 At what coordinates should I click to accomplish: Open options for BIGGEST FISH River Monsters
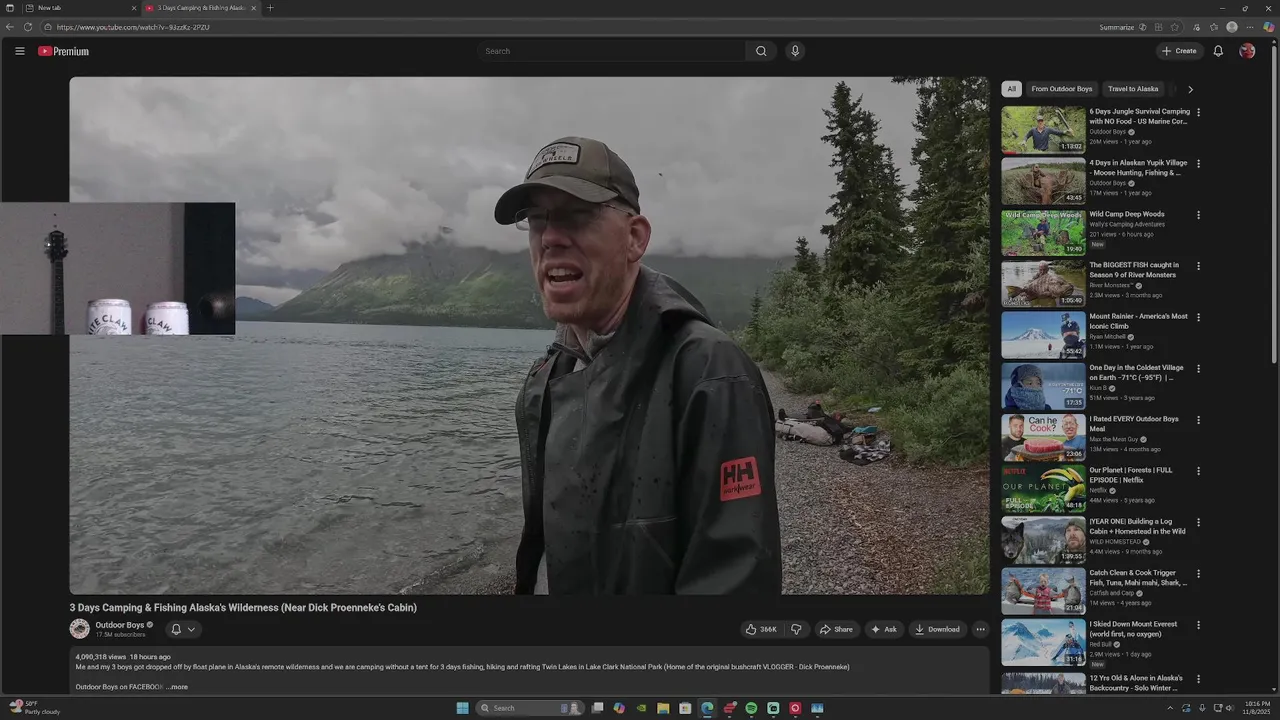point(1198,266)
